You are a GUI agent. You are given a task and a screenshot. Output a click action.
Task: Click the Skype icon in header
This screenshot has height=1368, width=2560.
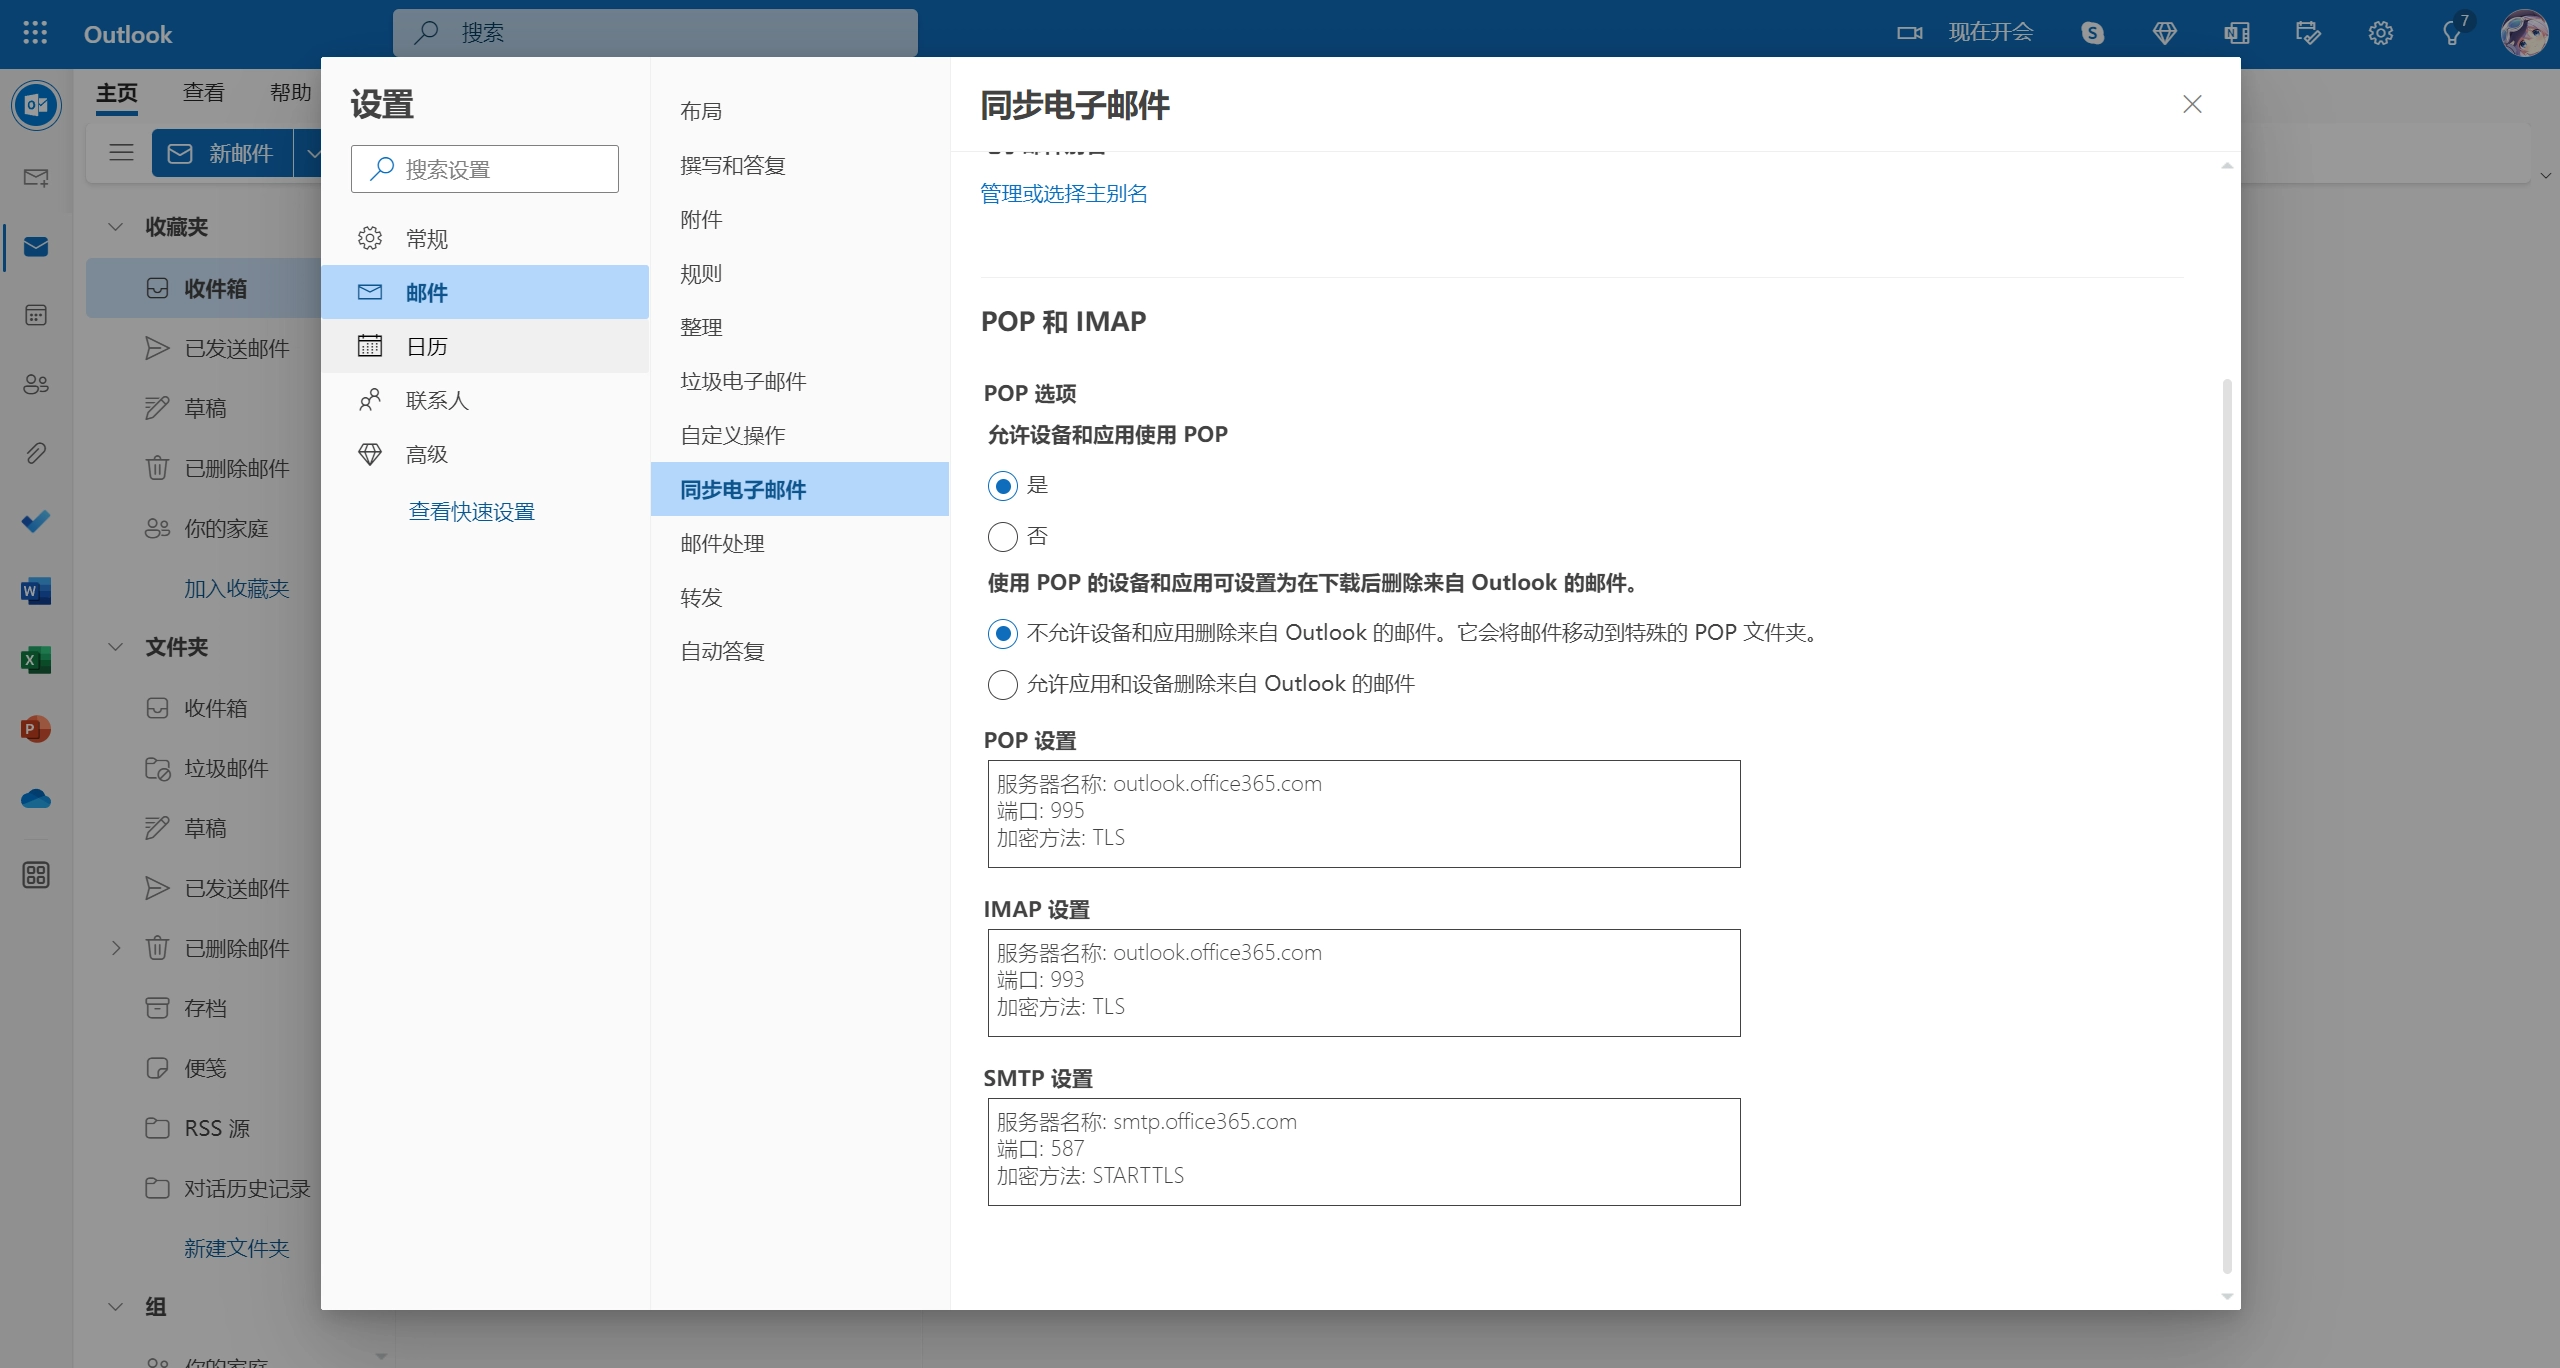pos(2092,33)
